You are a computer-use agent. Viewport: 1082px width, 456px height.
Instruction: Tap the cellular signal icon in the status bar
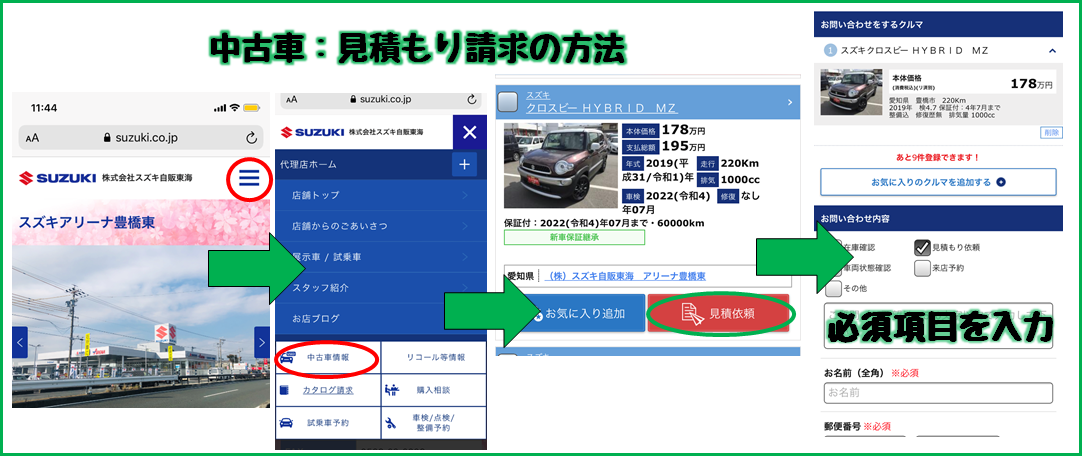(220, 108)
